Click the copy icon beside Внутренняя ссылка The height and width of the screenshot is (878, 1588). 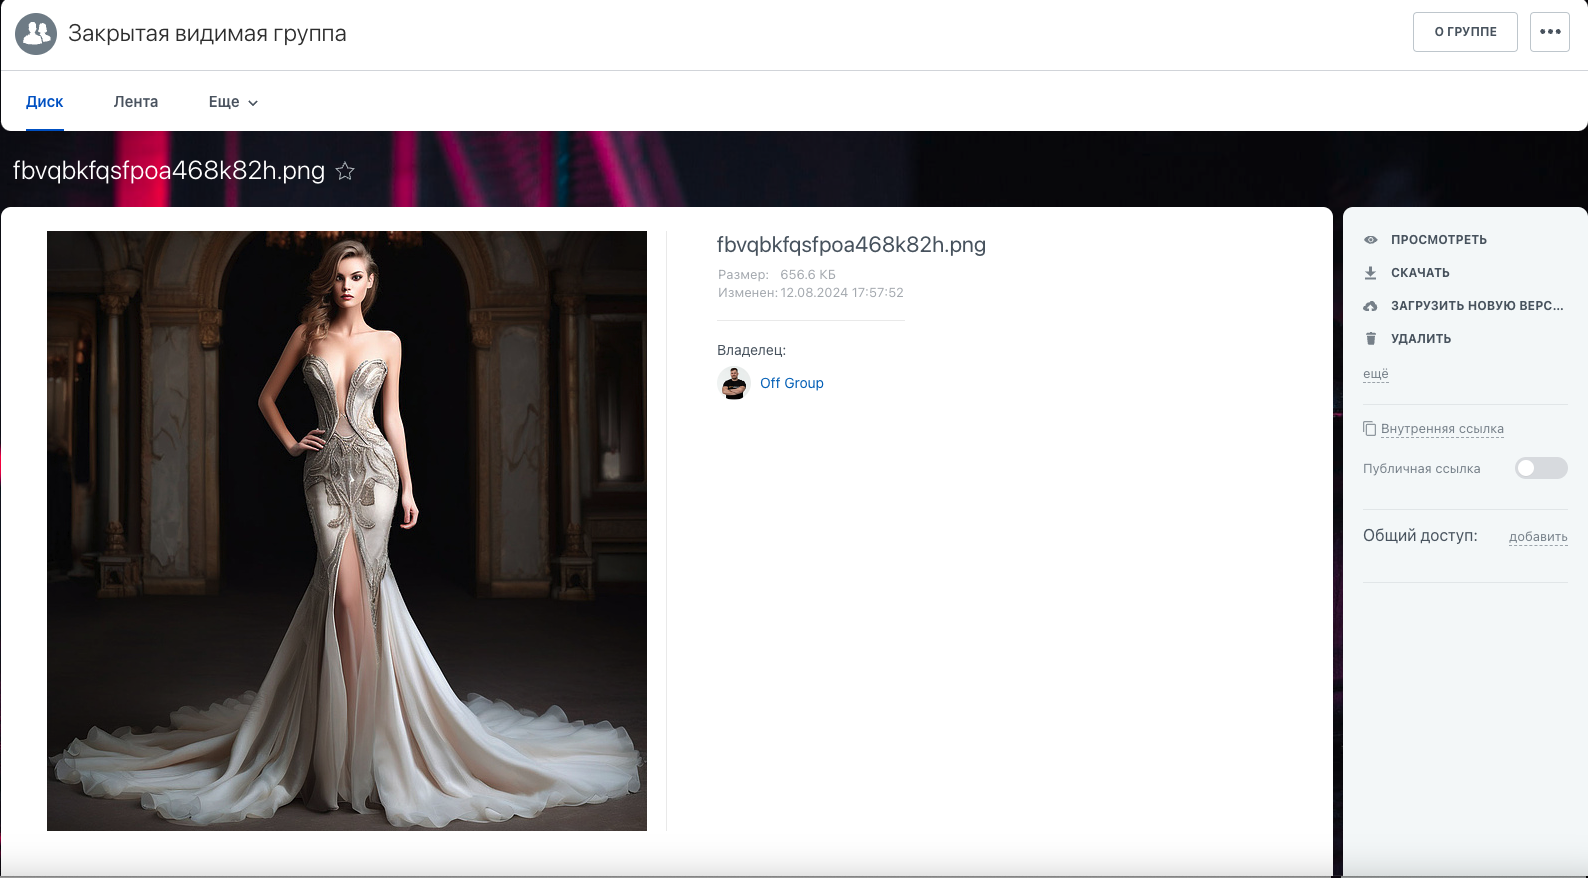pos(1370,429)
